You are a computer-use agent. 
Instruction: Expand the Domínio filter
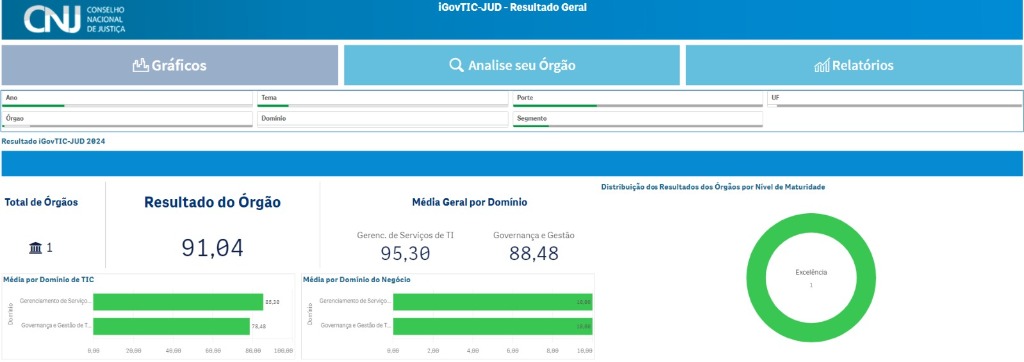tap(383, 119)
